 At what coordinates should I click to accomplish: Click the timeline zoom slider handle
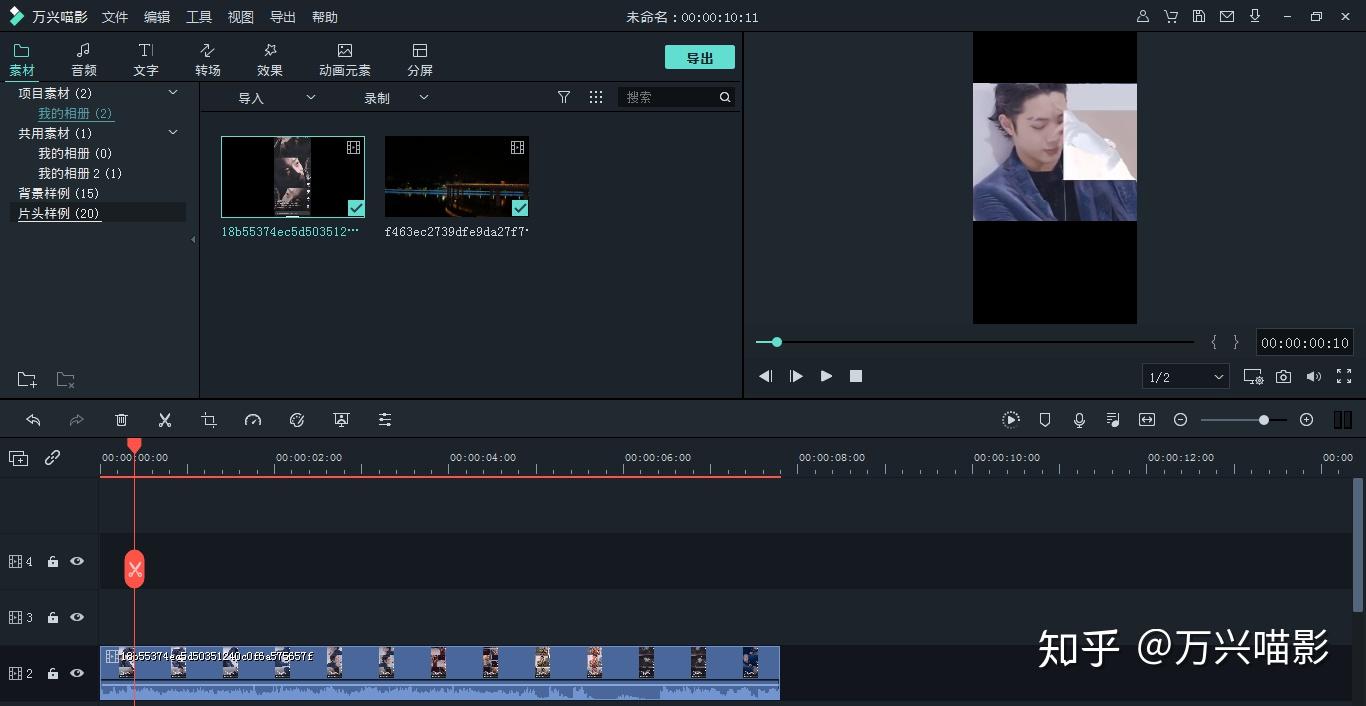[1264, 420]
